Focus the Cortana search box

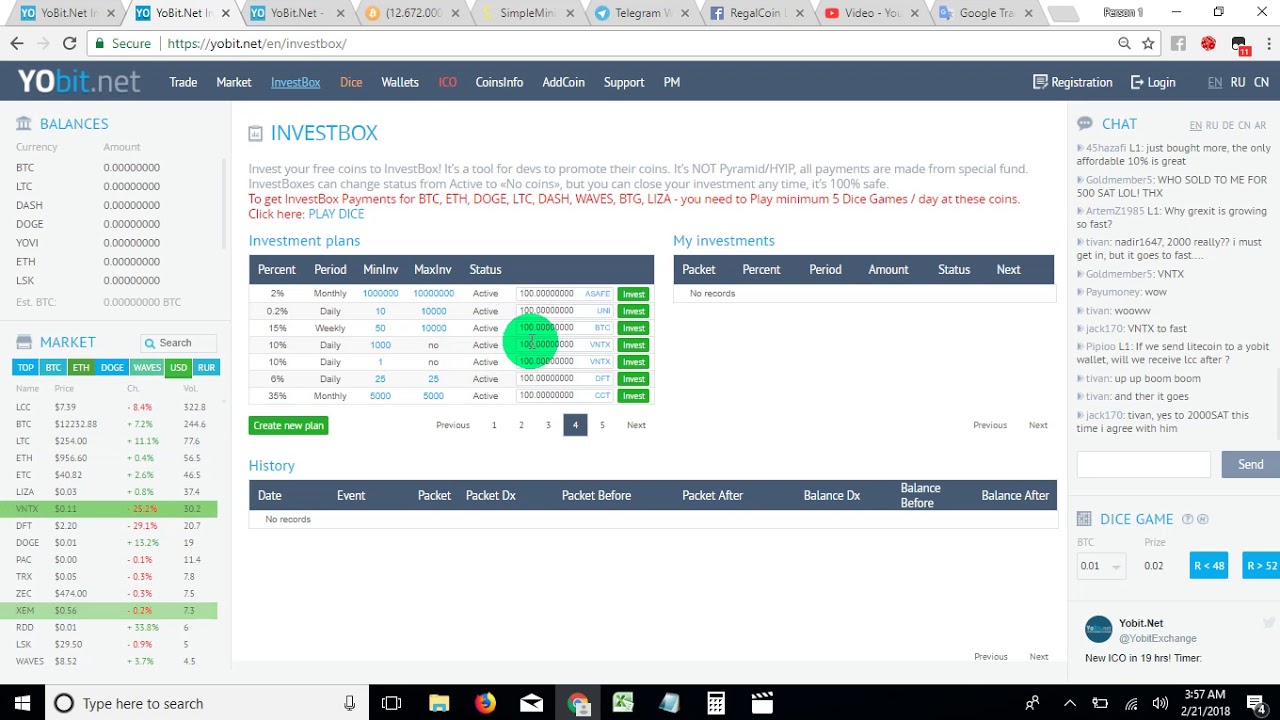tap(207, 703)
